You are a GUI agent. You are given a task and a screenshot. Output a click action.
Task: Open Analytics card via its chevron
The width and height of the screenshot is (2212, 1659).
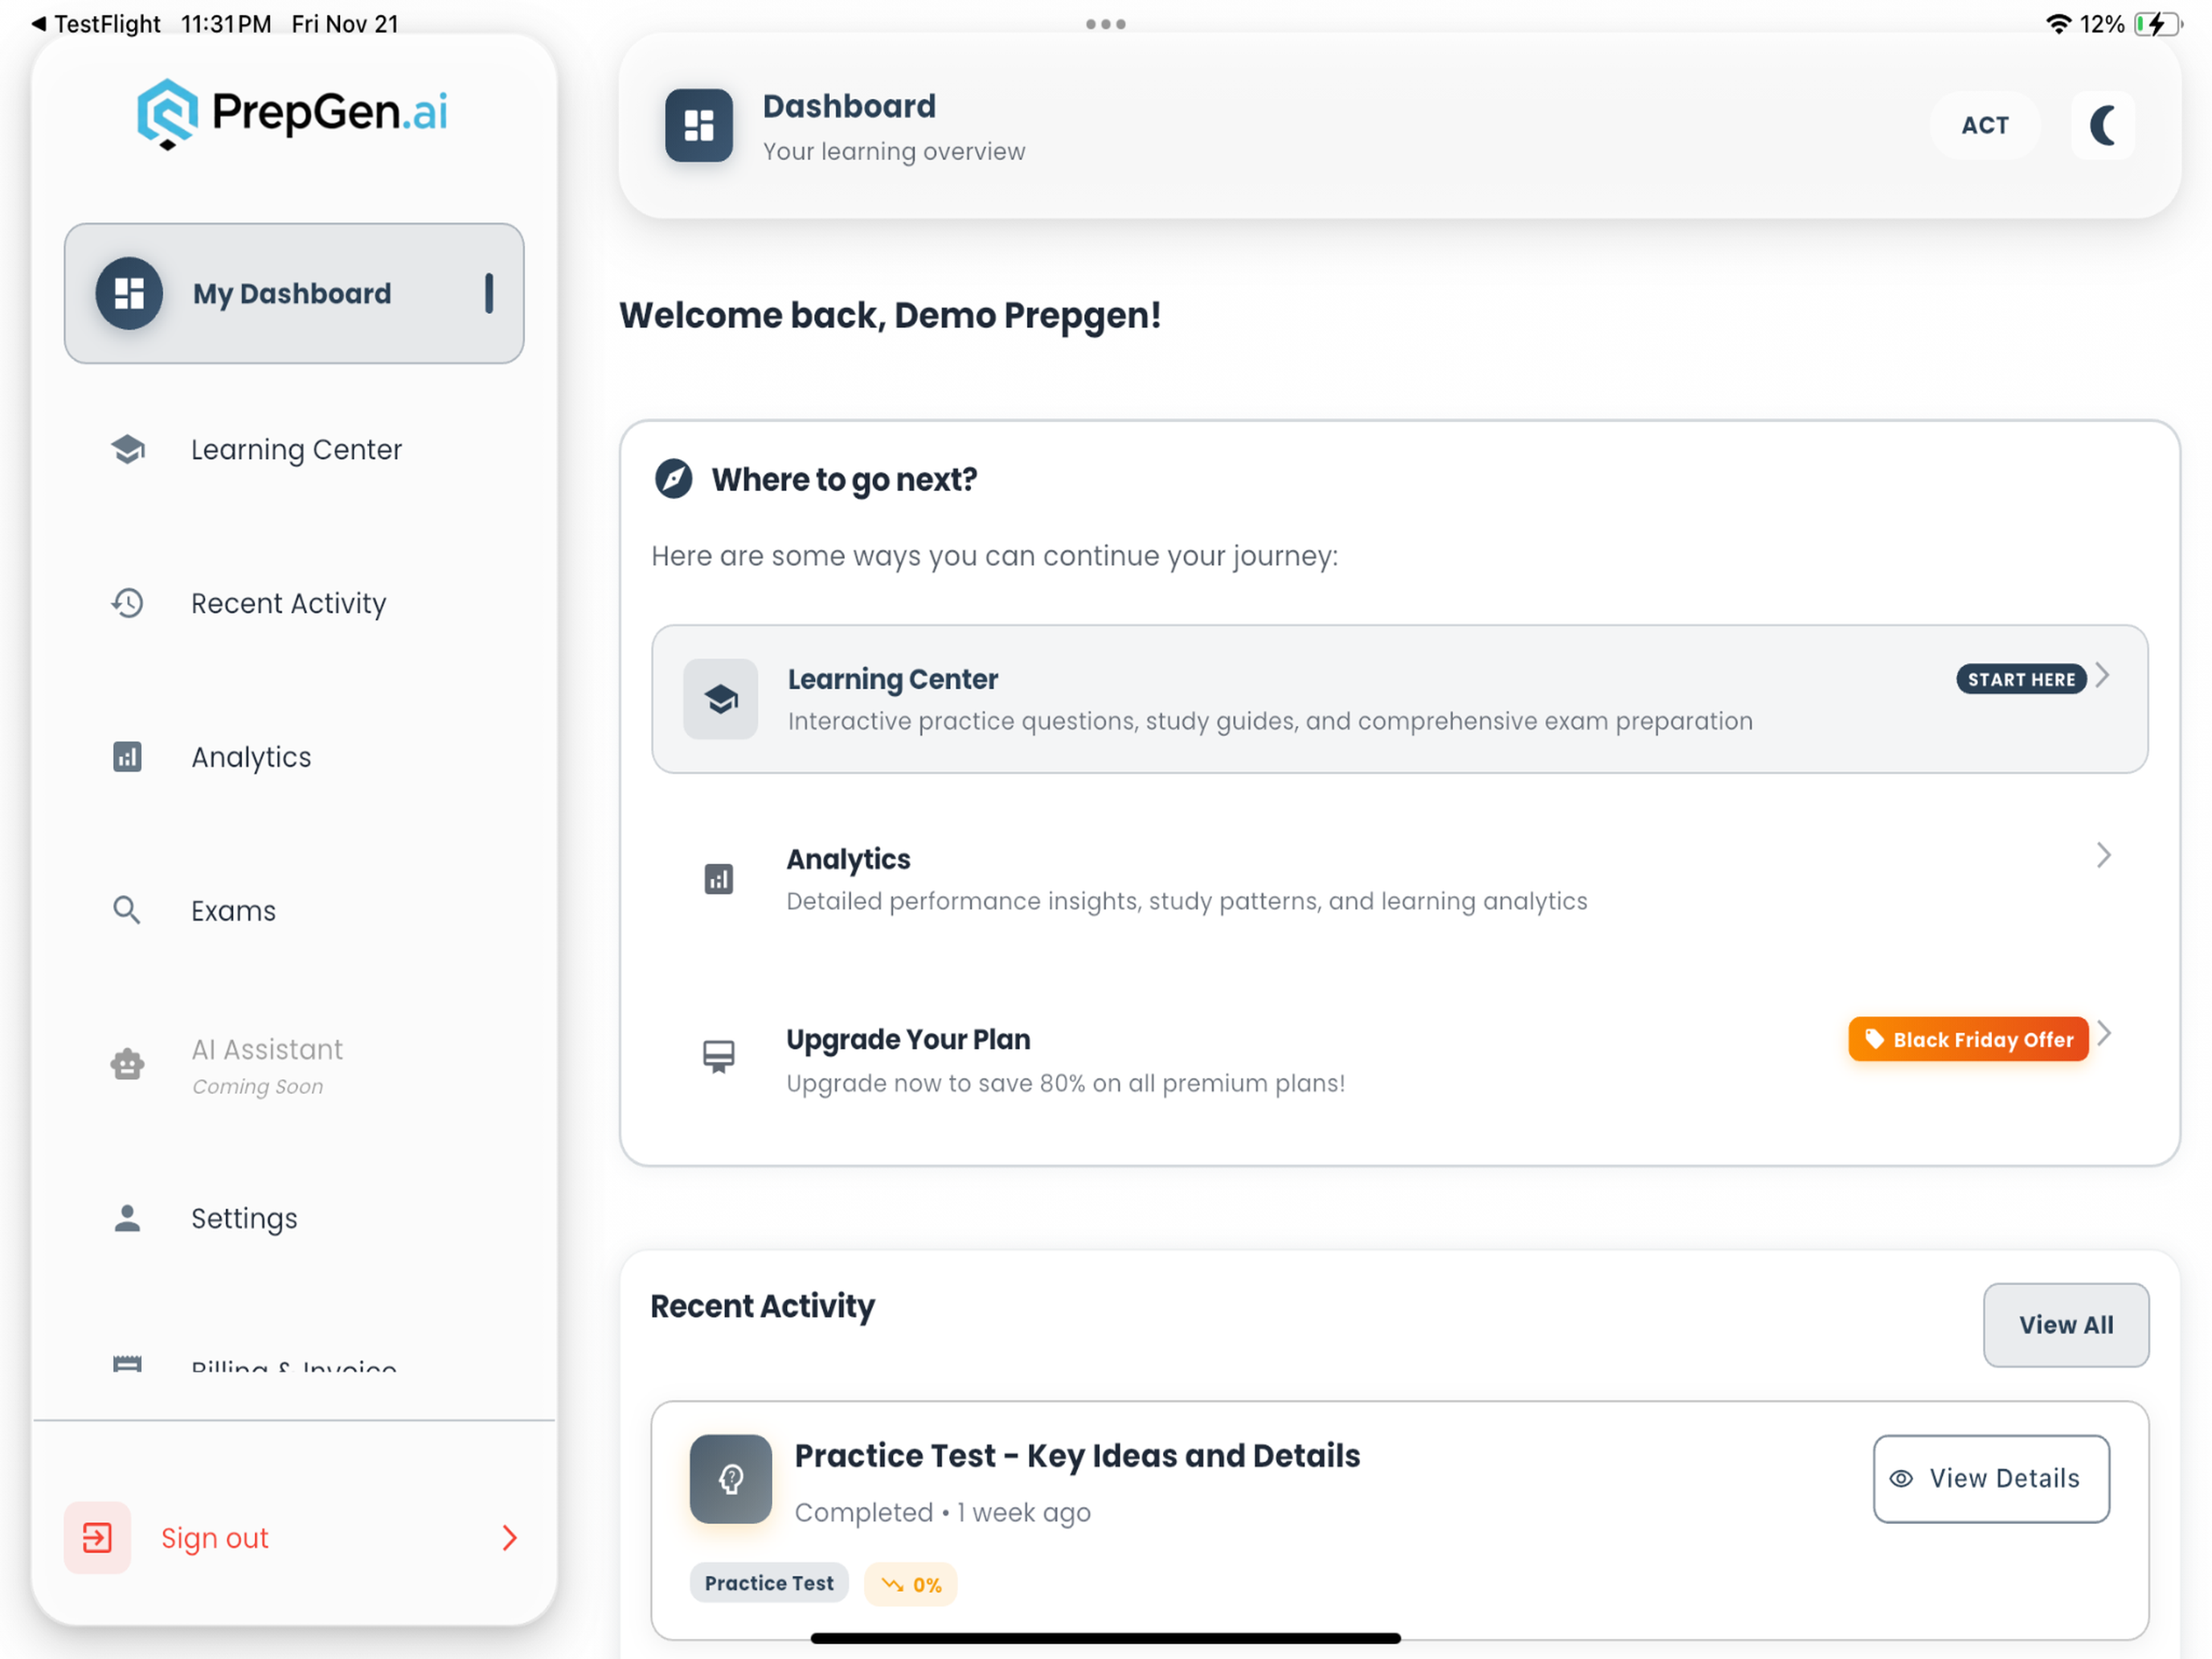(2104, 855)
